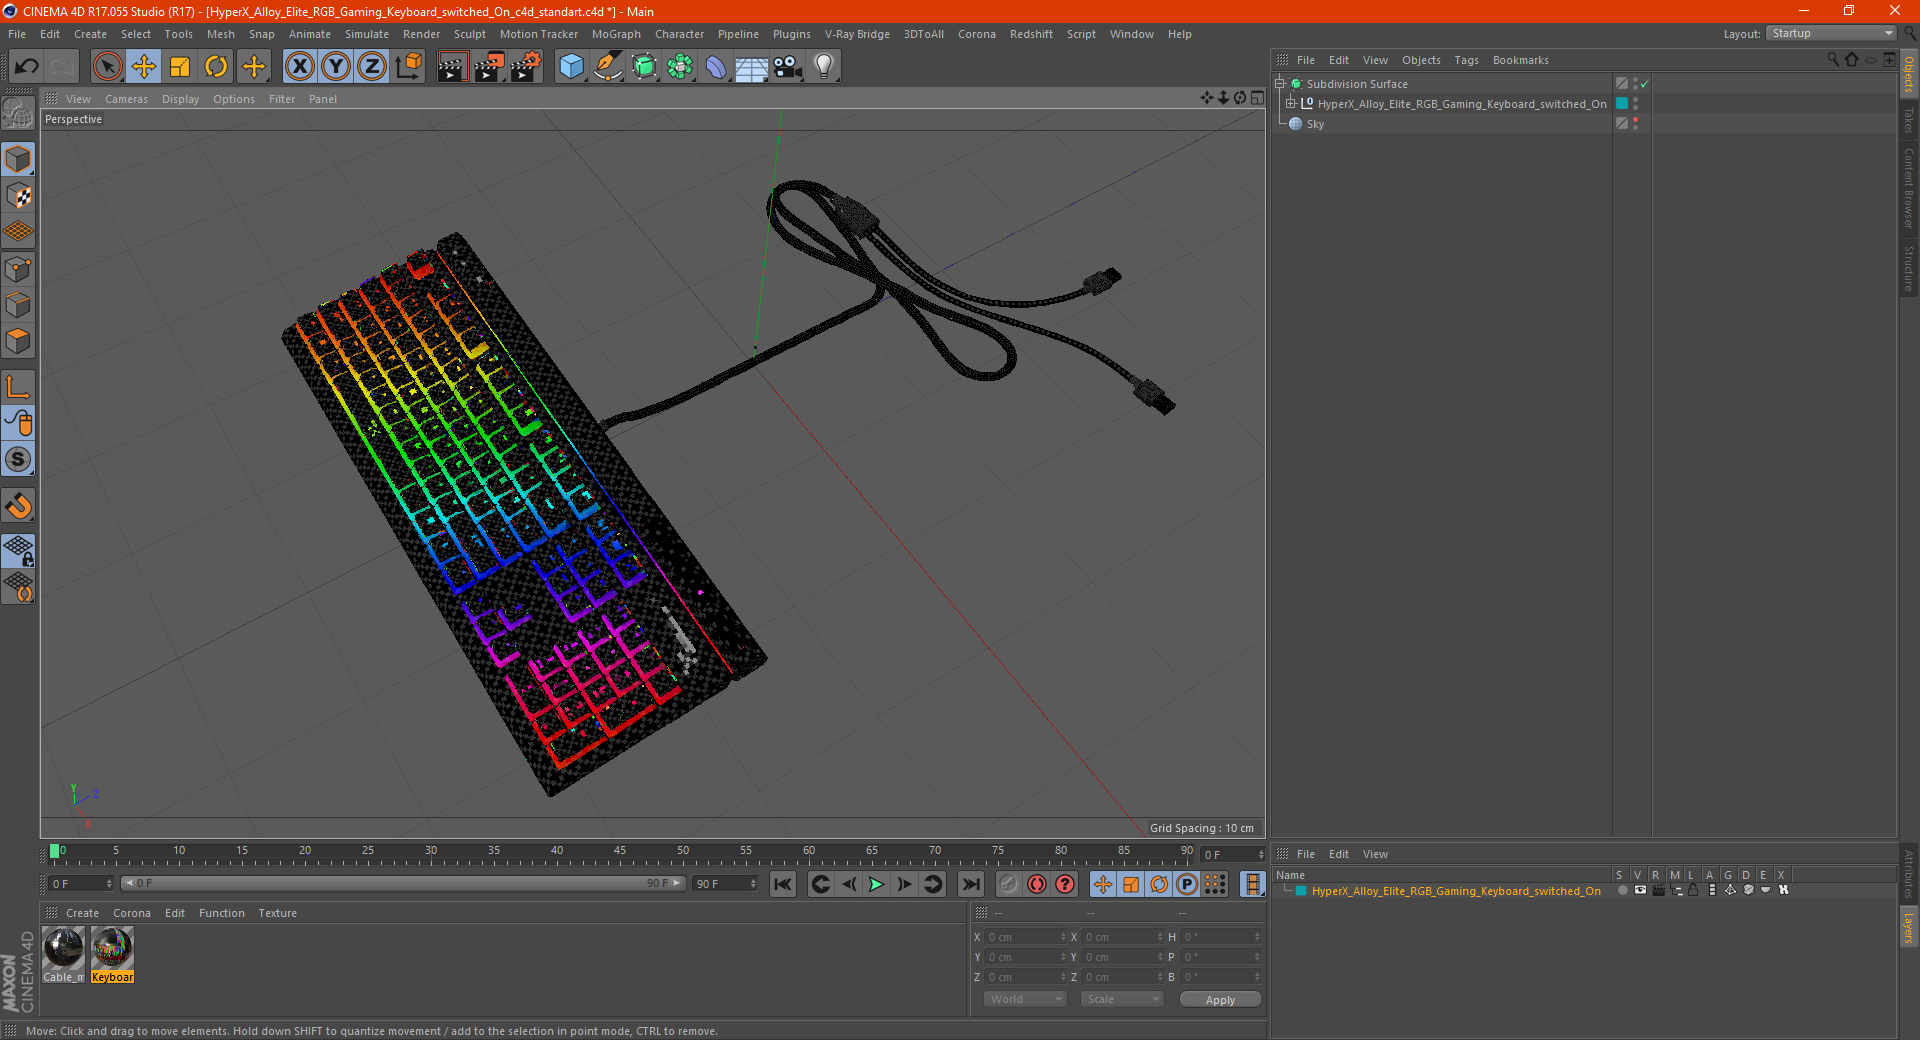
Task: Toggle Sky object visibility dots
Action: 1635,123
